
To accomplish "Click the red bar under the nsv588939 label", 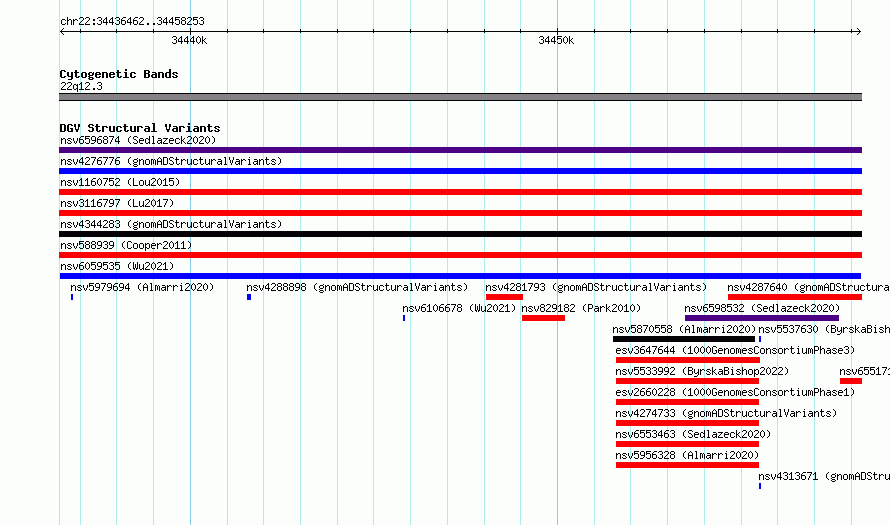I will (460, 255).
